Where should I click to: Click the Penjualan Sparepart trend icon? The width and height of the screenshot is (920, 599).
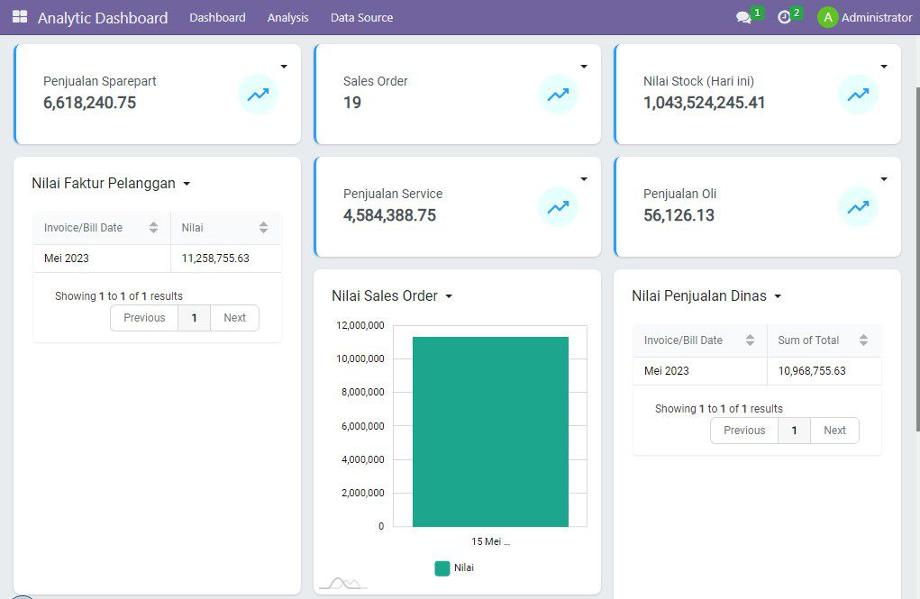point(258,95)
